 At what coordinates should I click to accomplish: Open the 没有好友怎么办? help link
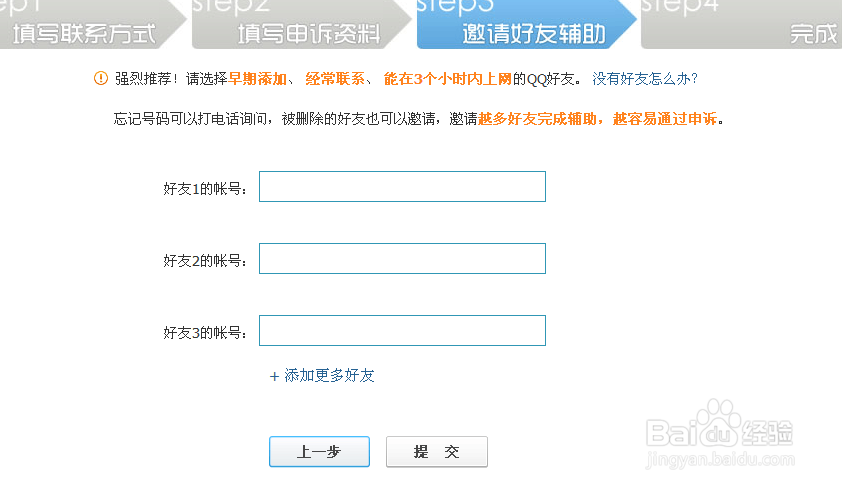coord(645,78)
